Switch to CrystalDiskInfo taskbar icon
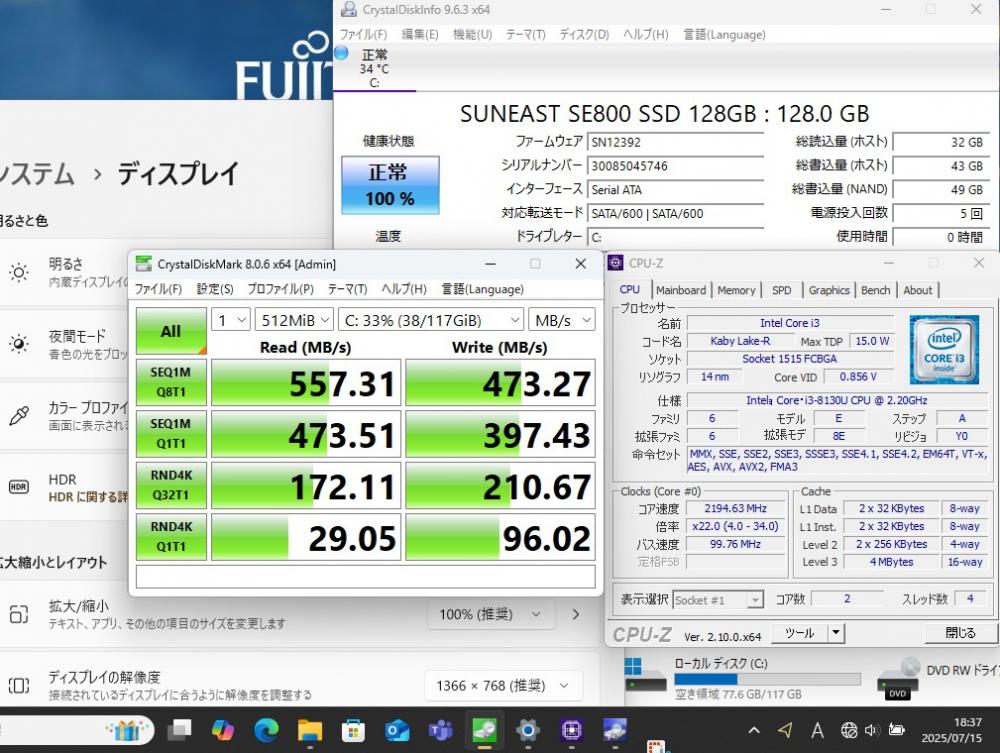 click(615, 731)
